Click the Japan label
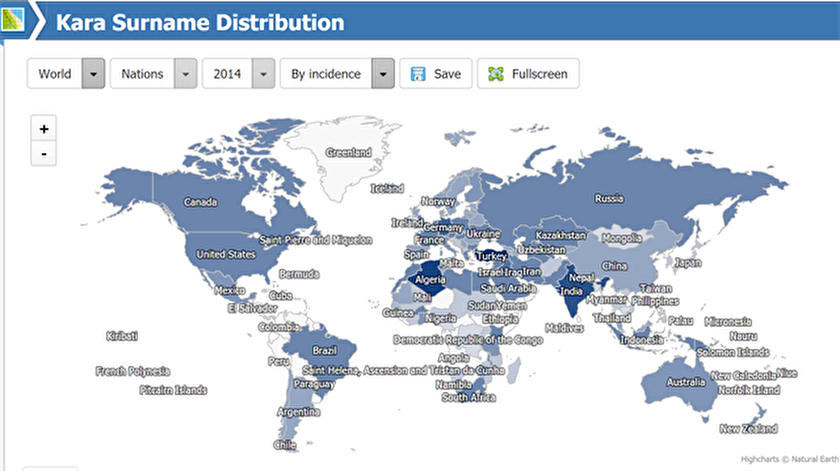840x471 pixels. point(687,263)
